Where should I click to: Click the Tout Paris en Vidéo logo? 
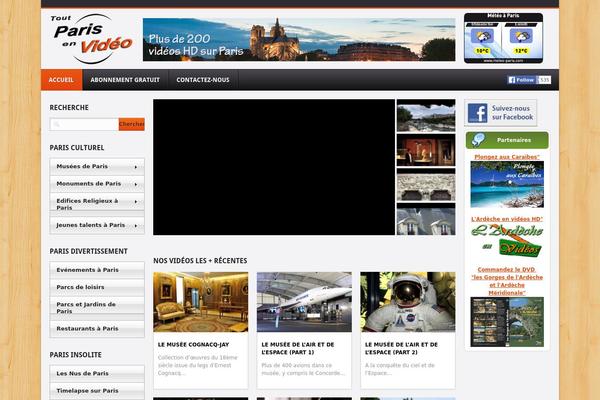click(x=92, y=39)
